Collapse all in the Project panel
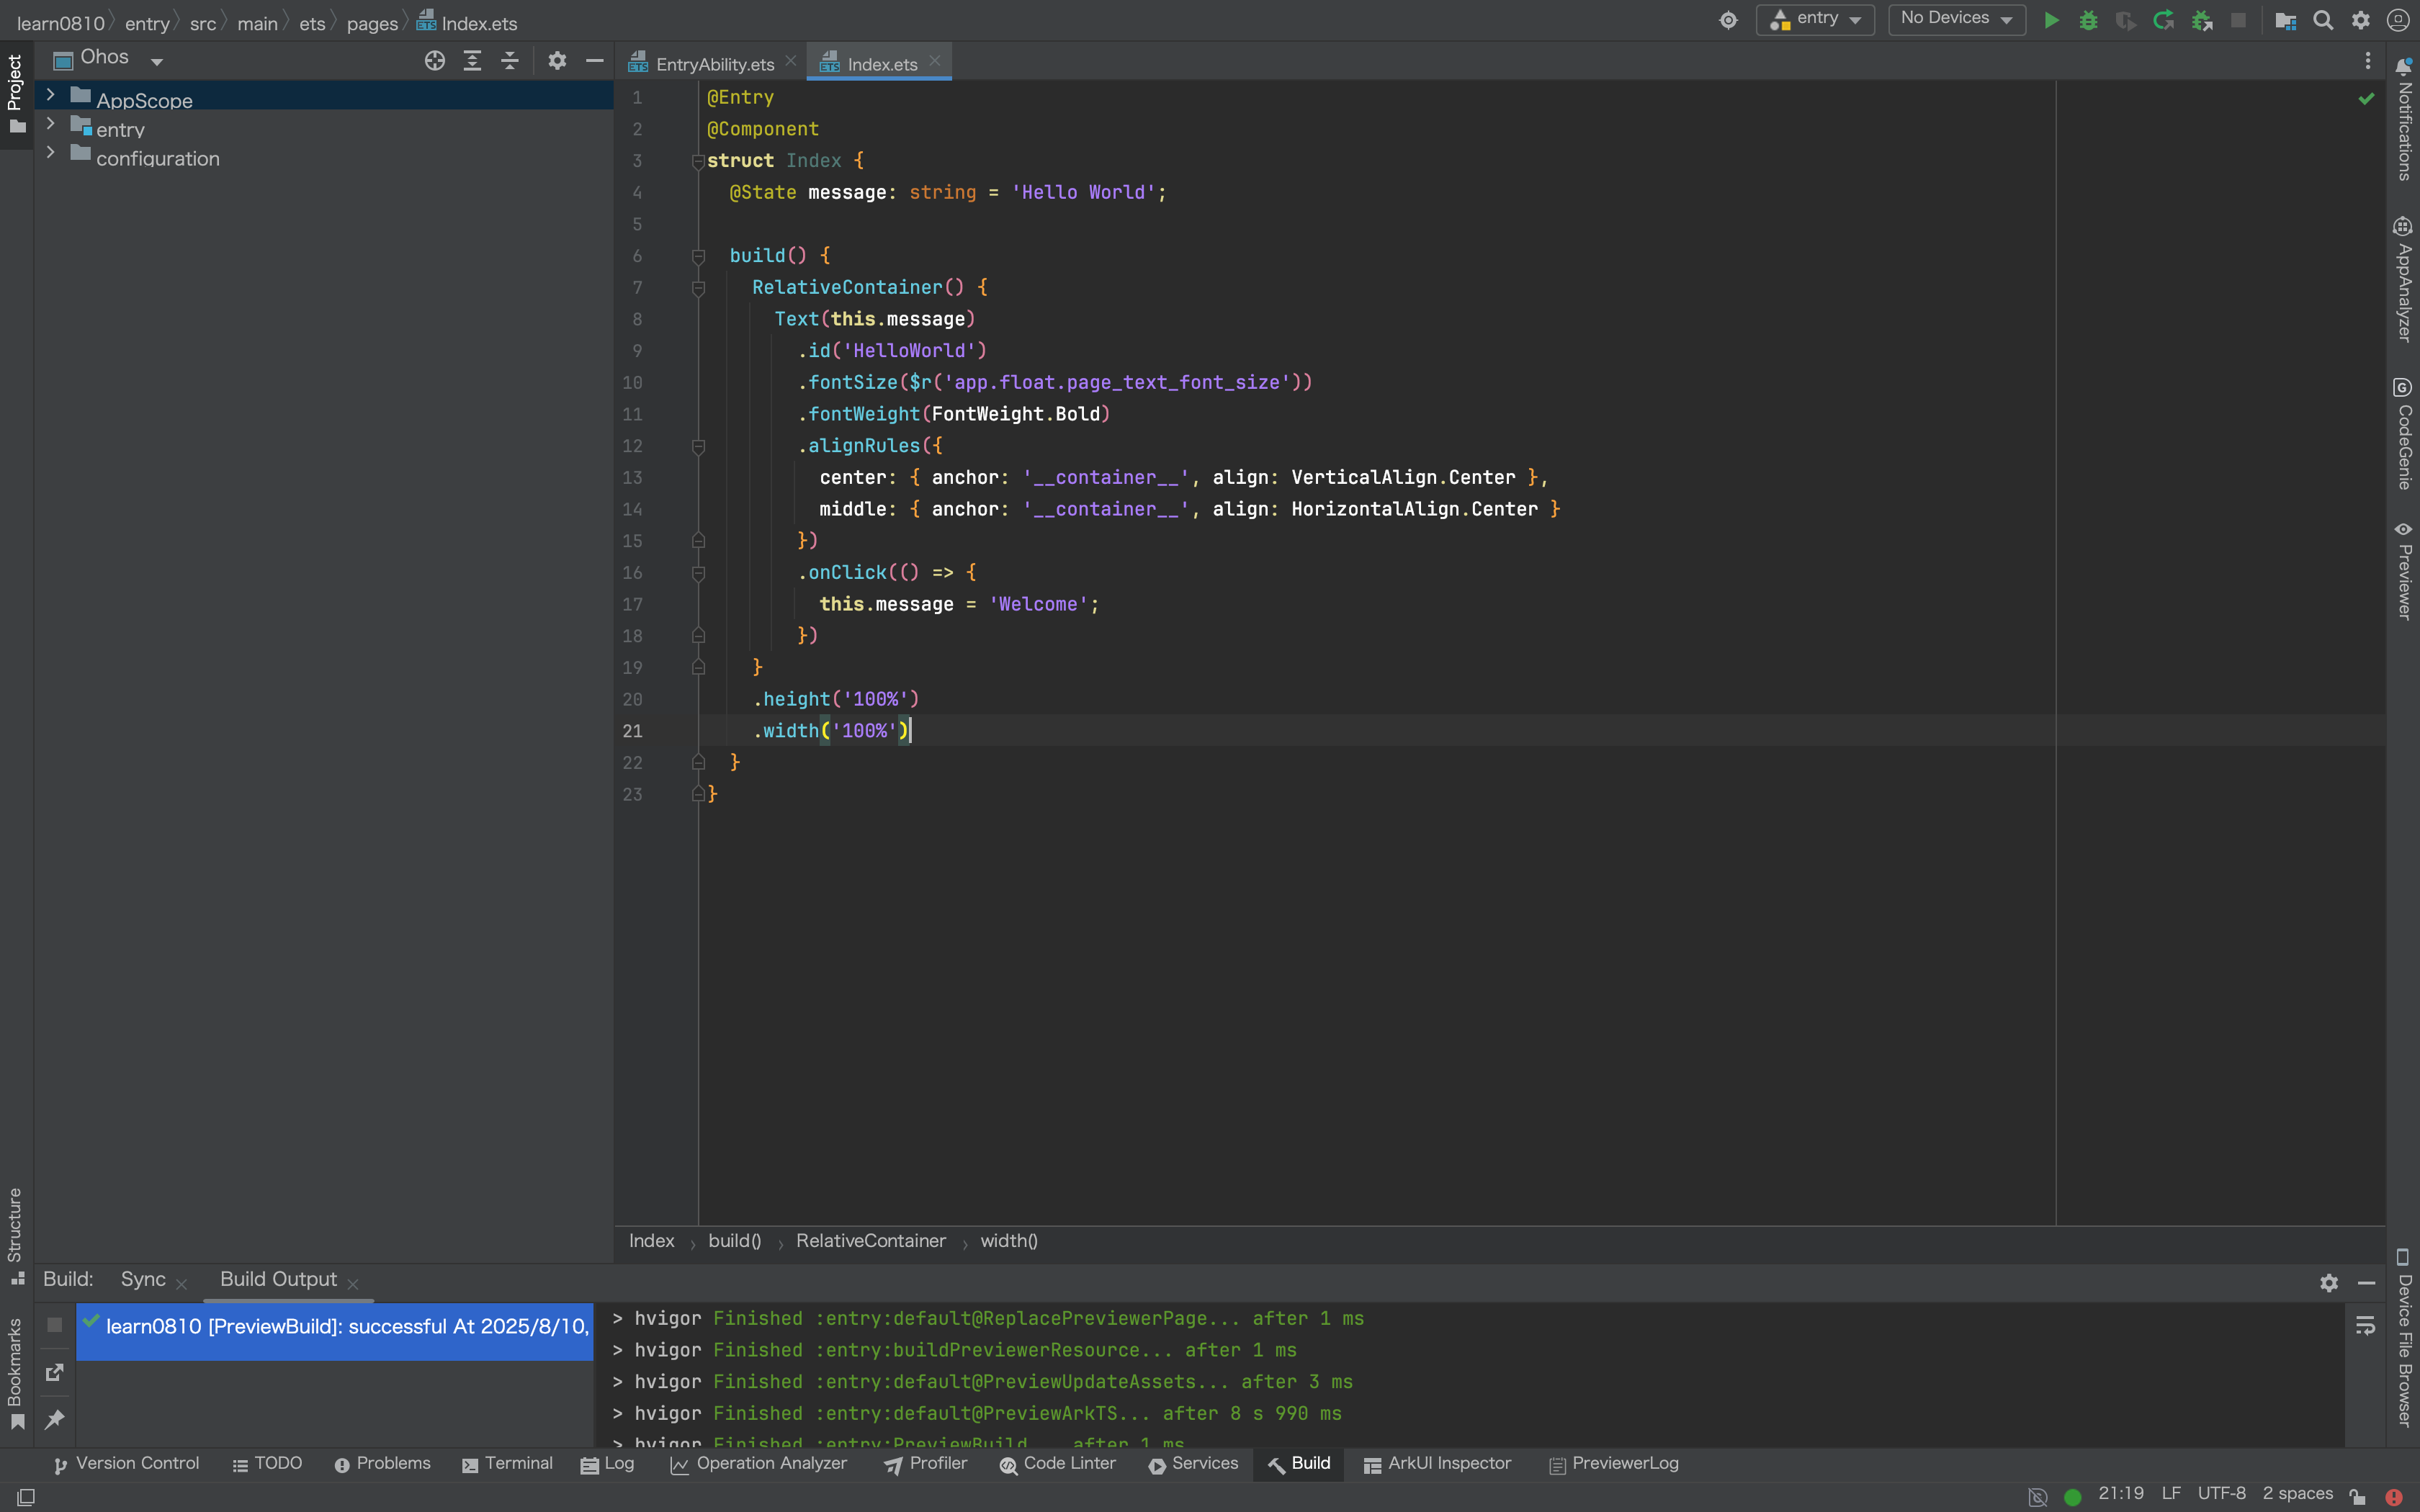 510,61
